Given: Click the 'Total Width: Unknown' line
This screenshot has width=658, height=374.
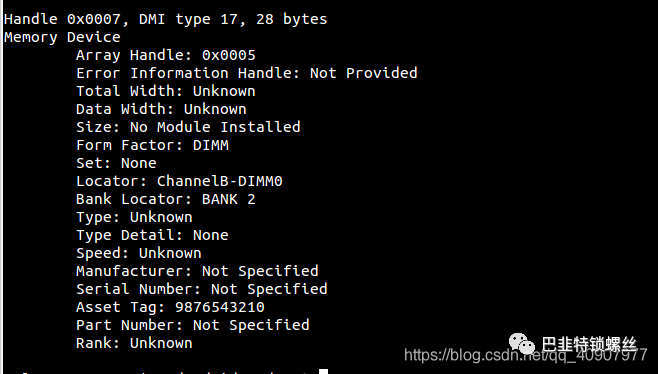Looking at the screenshot, I should coord(166,92).
